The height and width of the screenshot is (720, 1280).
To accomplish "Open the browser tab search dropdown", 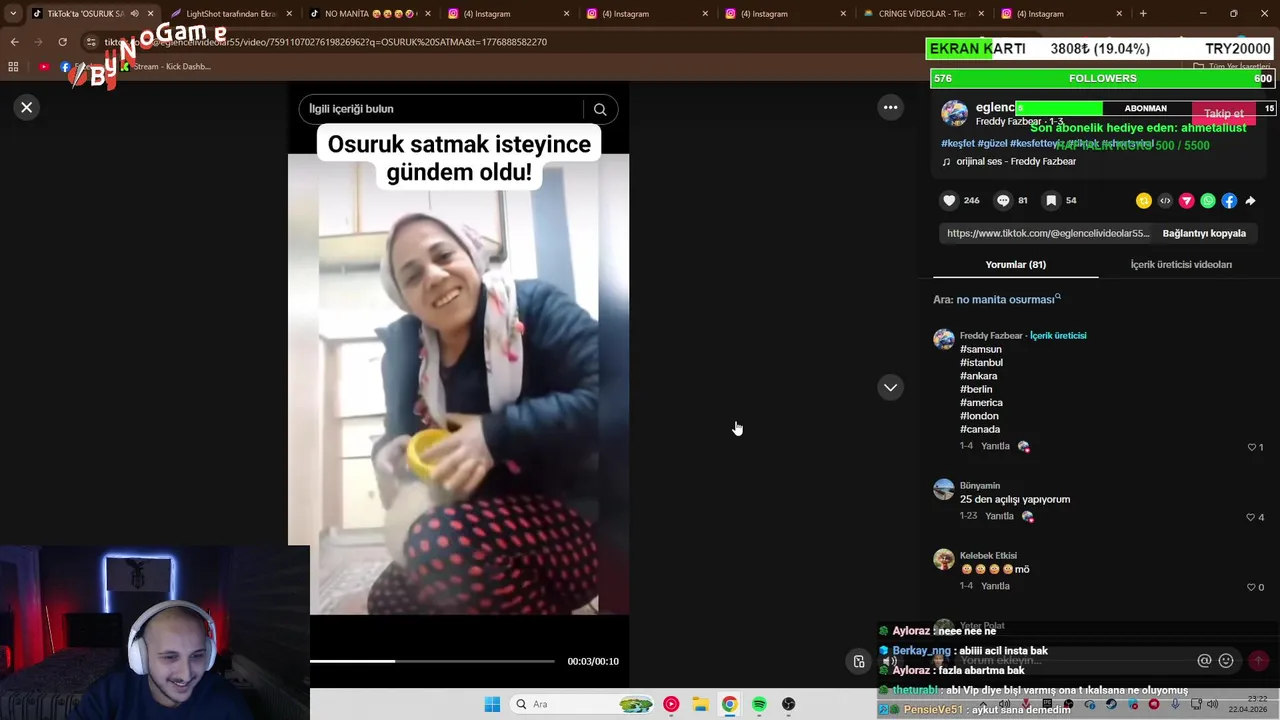I will coord(13,14).
